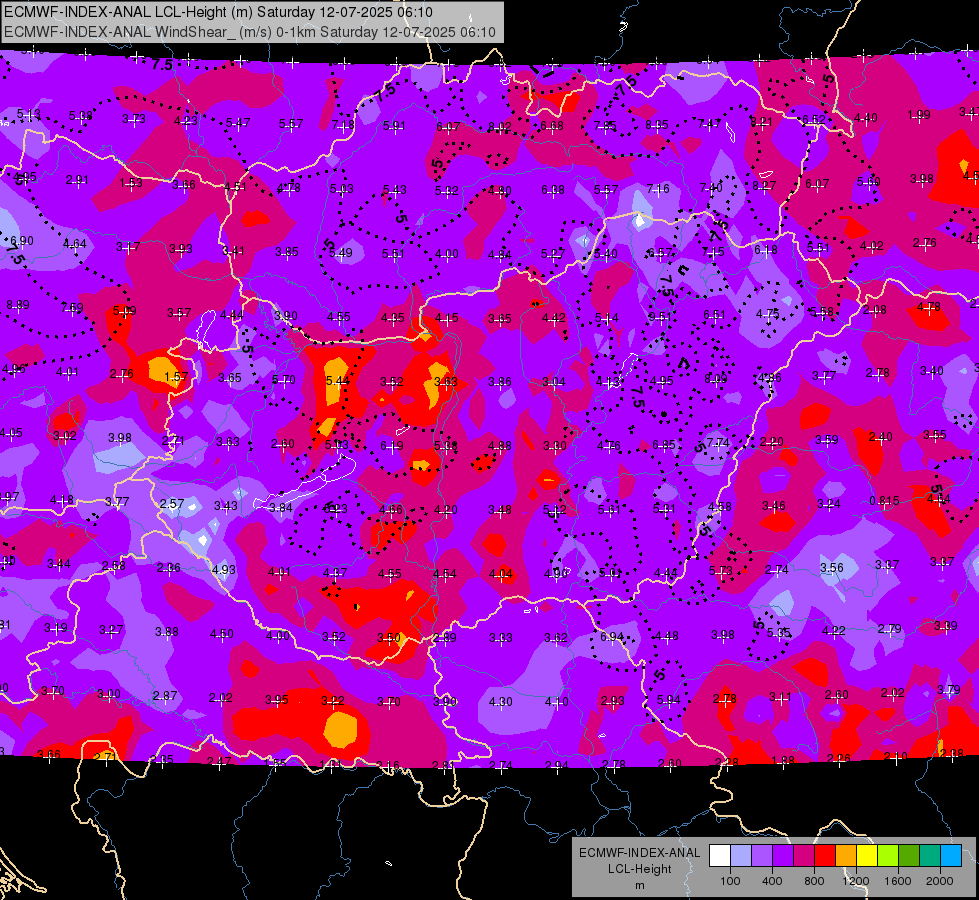Click the legend label LCL-Height
Viewport: 979px width, 900px height.
(x=639, y=869)
